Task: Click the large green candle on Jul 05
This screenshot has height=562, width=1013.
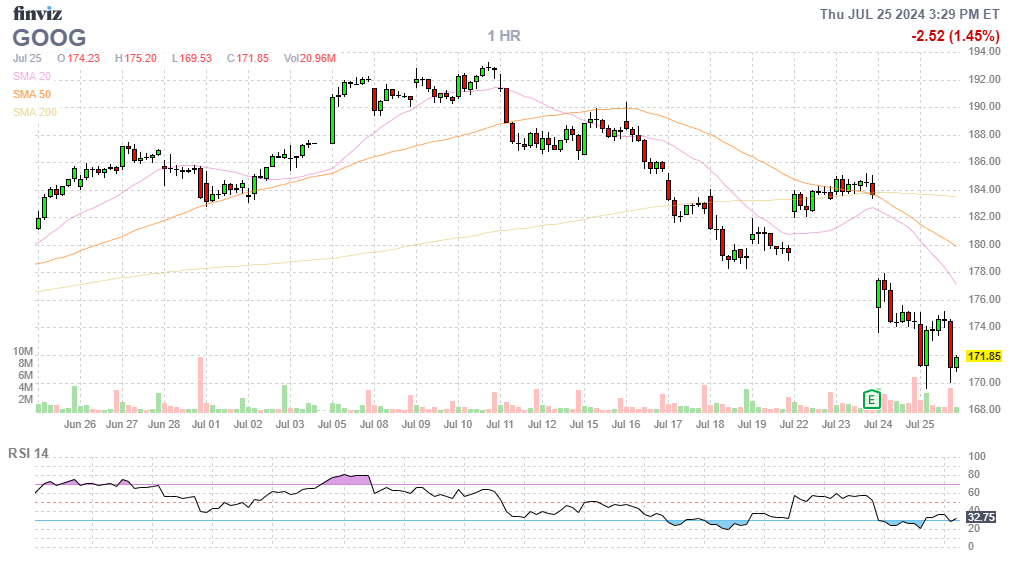Action: 334,120
